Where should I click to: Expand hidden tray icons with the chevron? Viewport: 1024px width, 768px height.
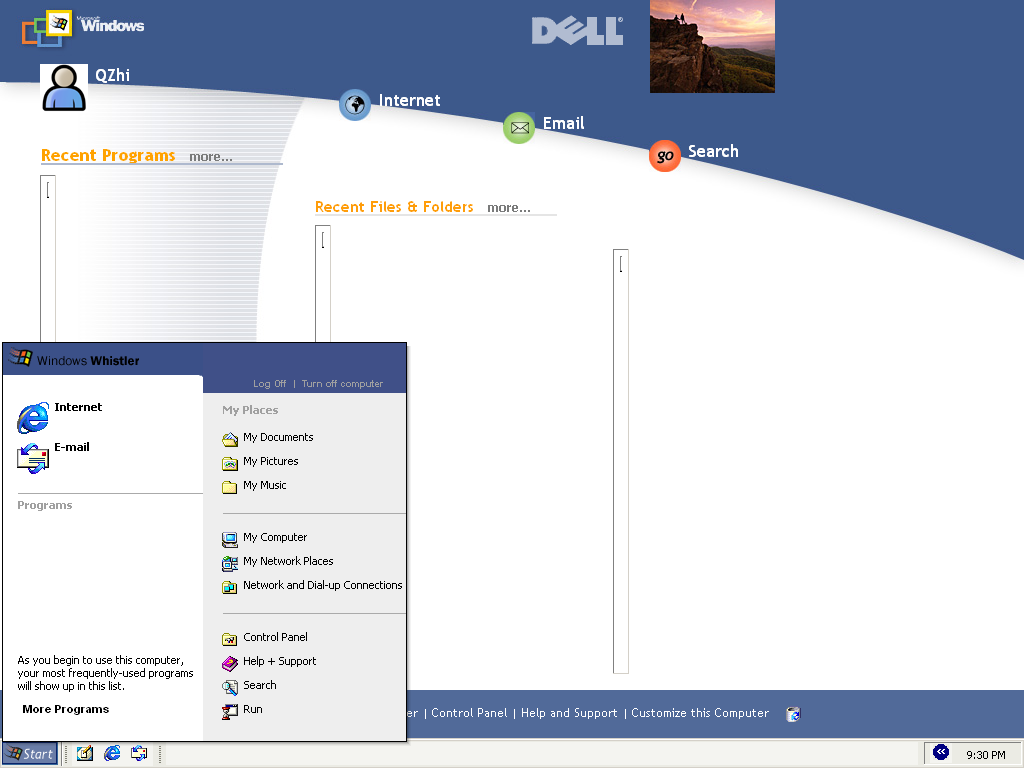940,752
